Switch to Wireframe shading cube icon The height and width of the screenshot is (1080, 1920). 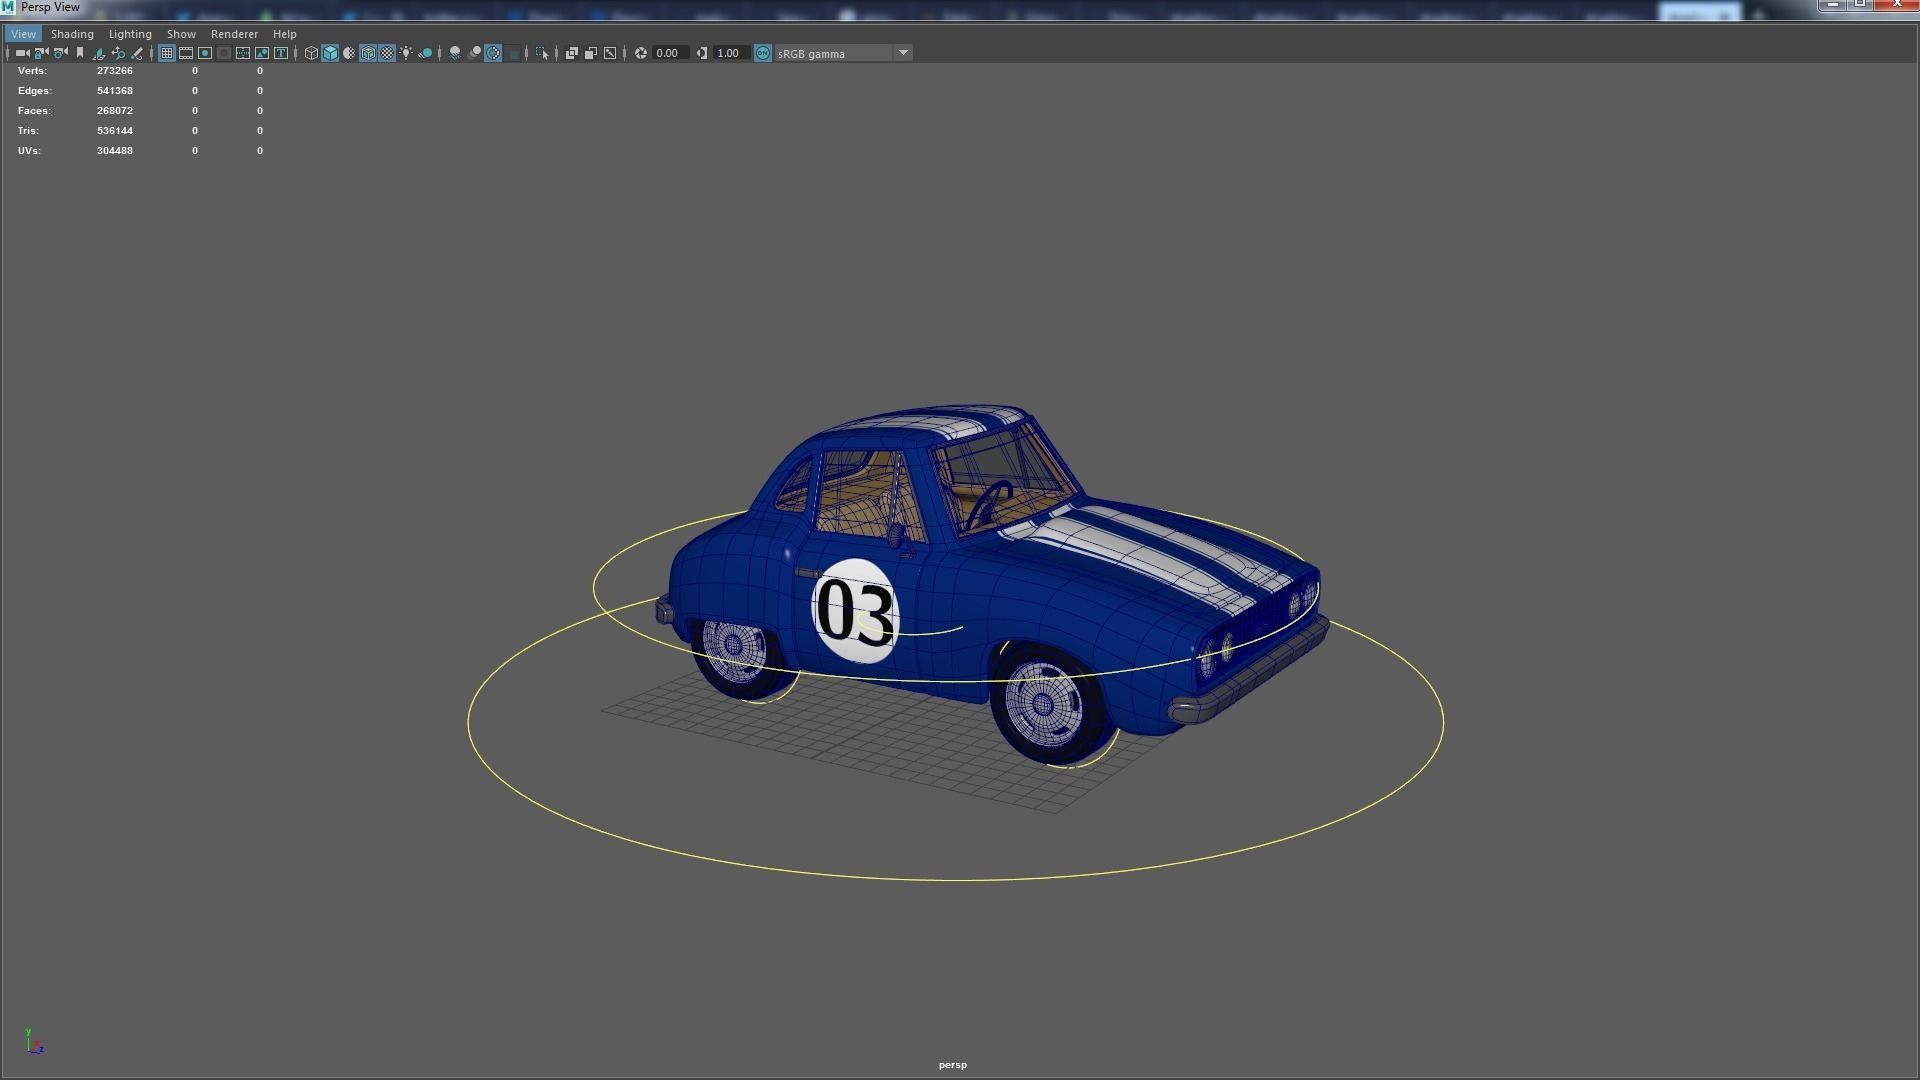311,53
